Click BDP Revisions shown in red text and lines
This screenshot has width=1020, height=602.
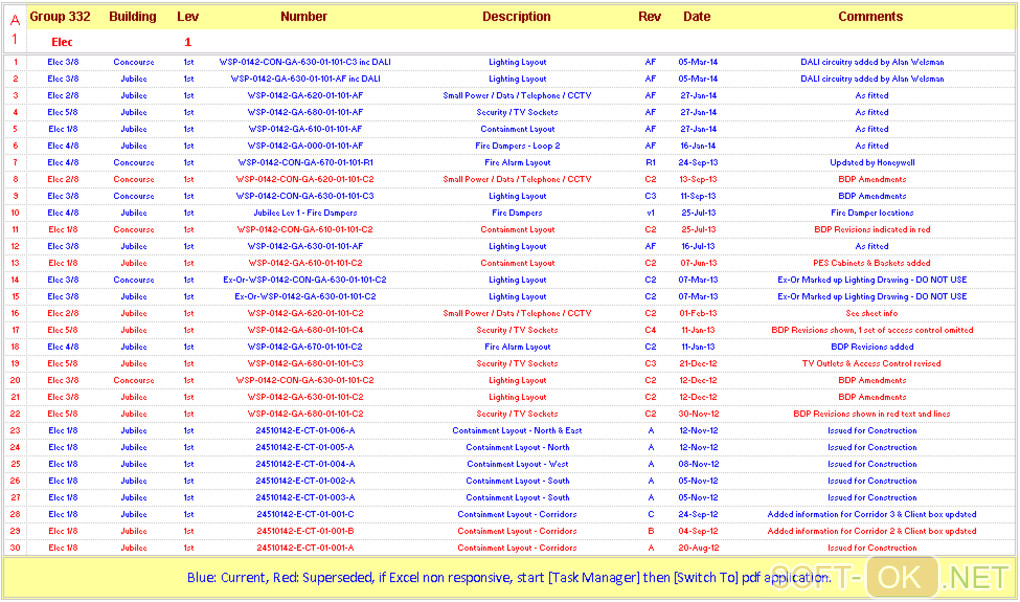872,414
